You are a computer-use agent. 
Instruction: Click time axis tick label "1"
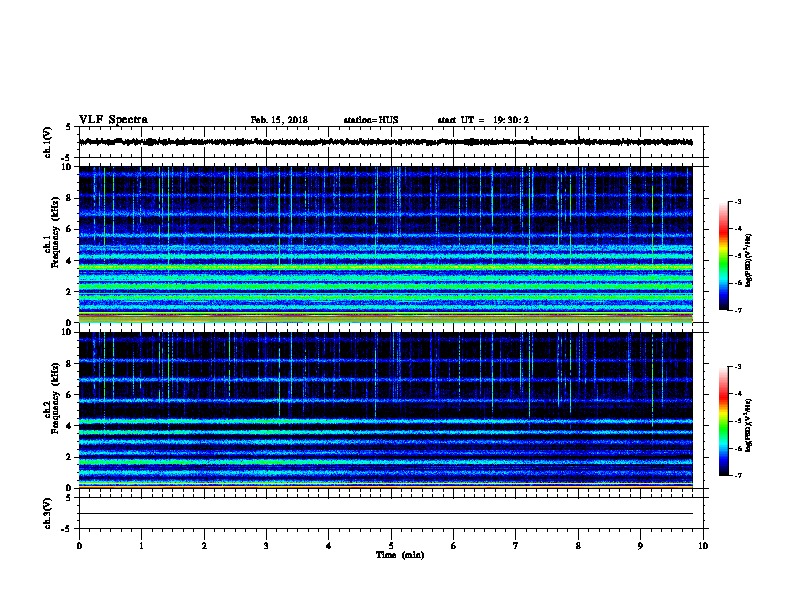click(x=141, y=545)
